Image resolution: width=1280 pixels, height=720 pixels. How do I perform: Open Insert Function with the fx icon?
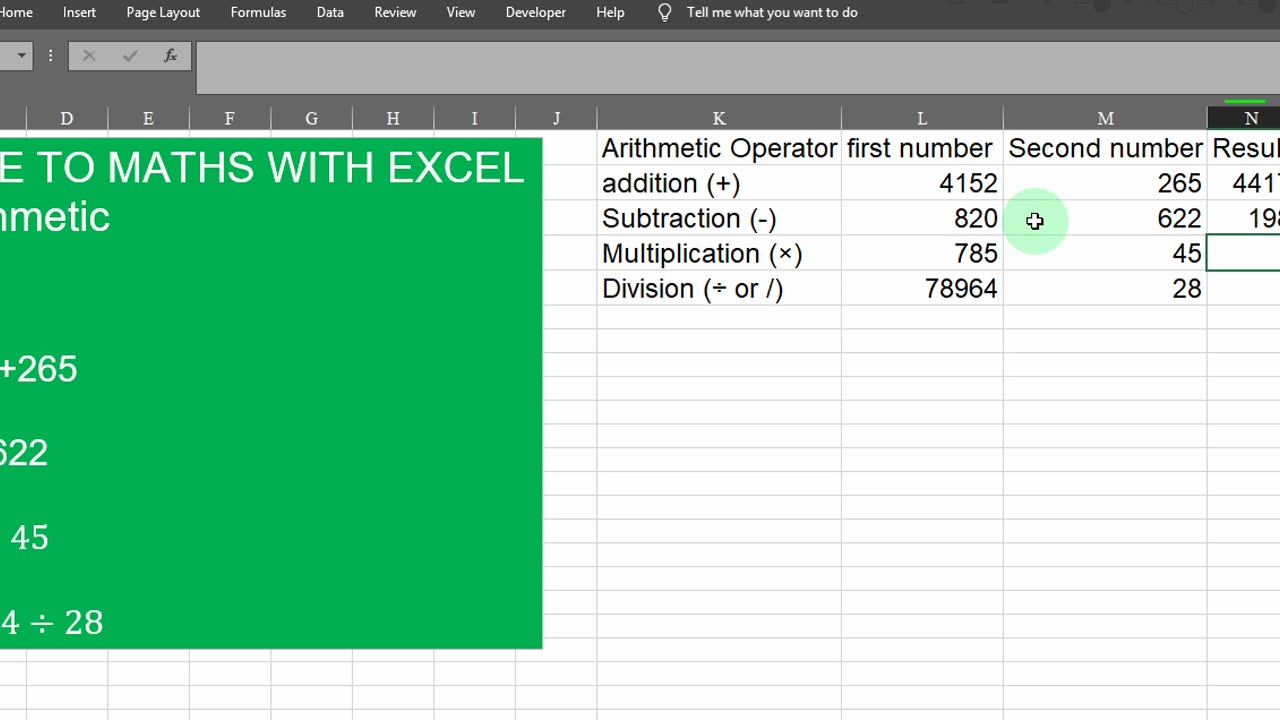171,56
